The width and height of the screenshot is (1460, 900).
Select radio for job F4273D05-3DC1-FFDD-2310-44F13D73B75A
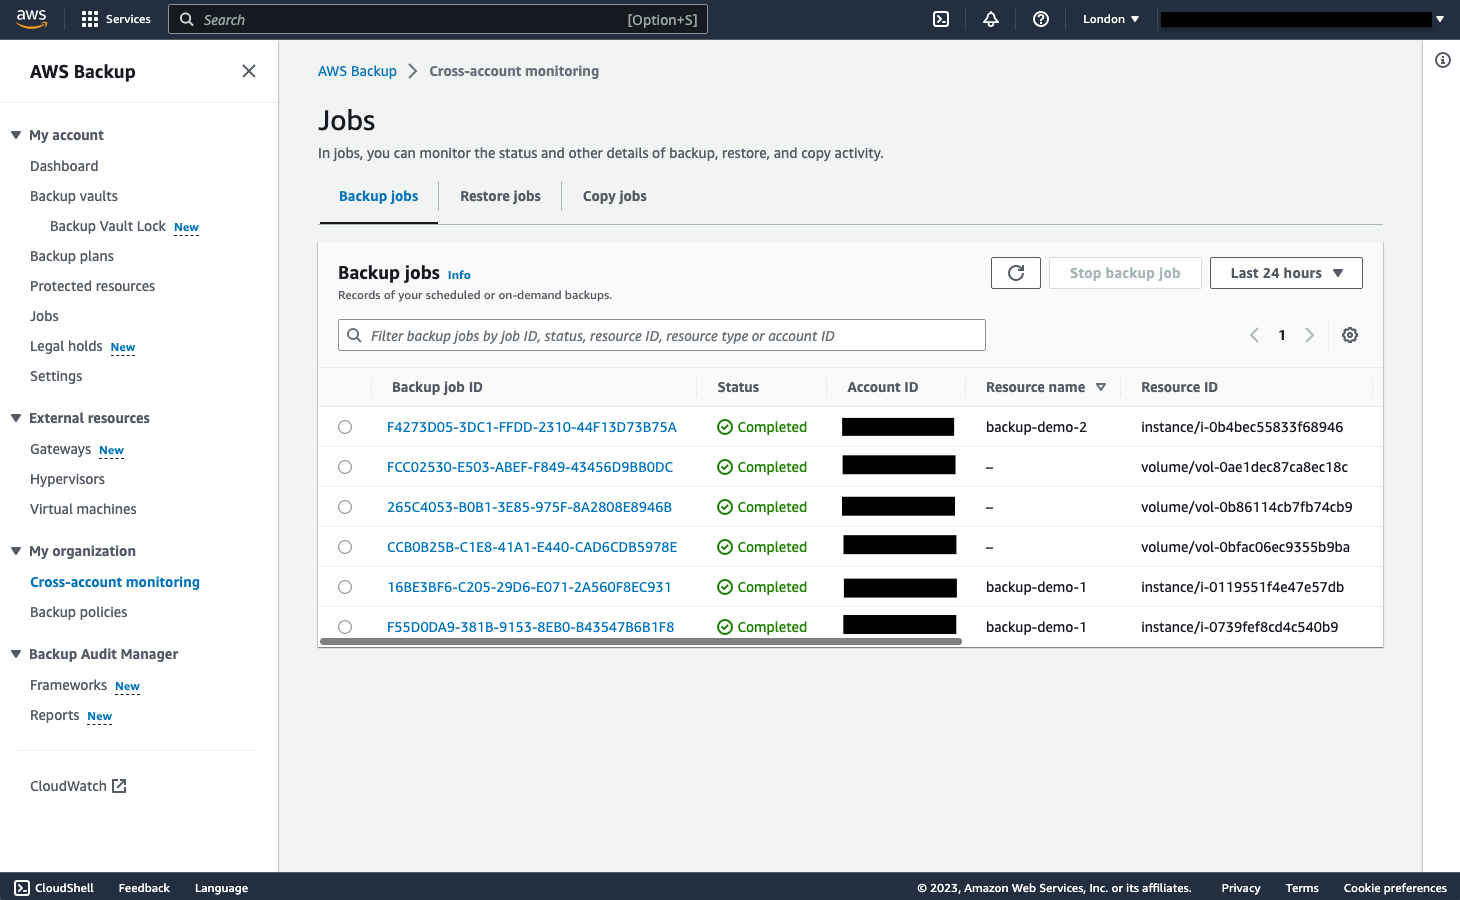point(345,427)
